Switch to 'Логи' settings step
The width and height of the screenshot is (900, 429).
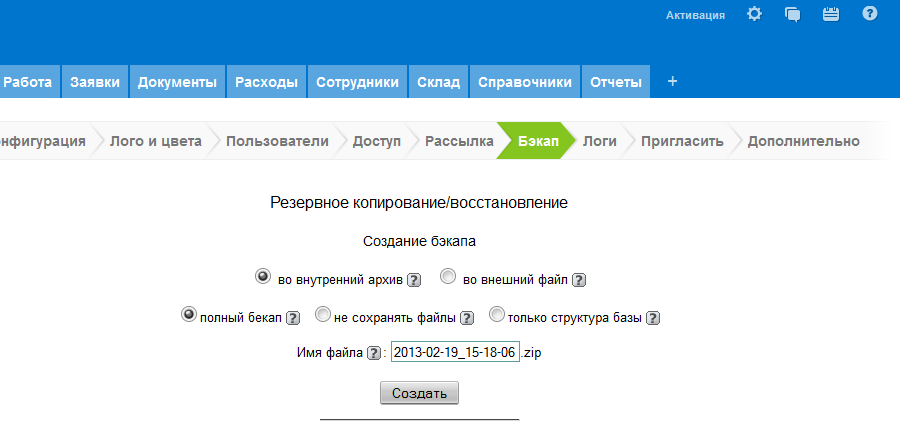pyautogui.click(x=599, y=141)
